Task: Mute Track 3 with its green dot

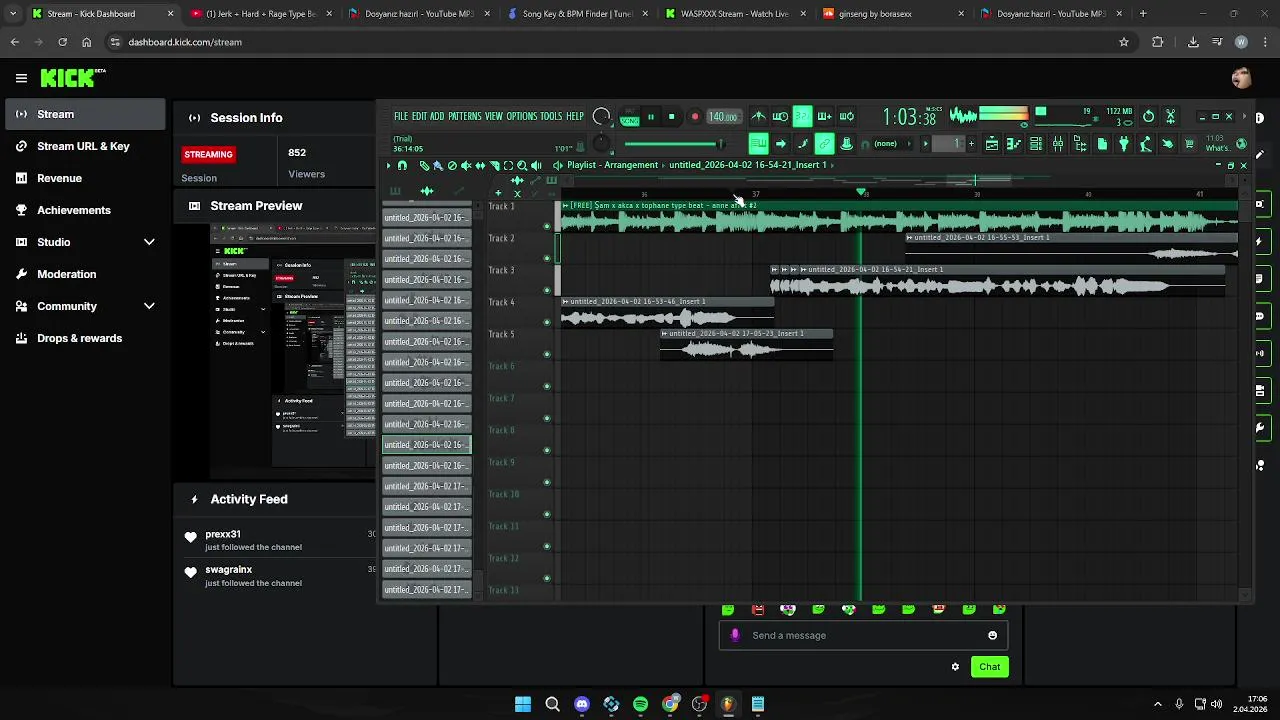Action: (546, 290)
